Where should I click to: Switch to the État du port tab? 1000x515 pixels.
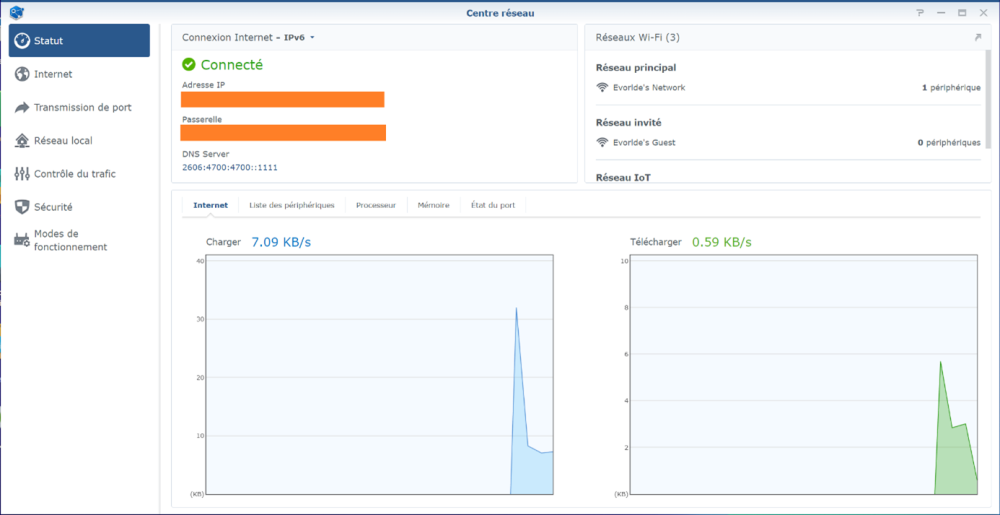click(493, 205)
